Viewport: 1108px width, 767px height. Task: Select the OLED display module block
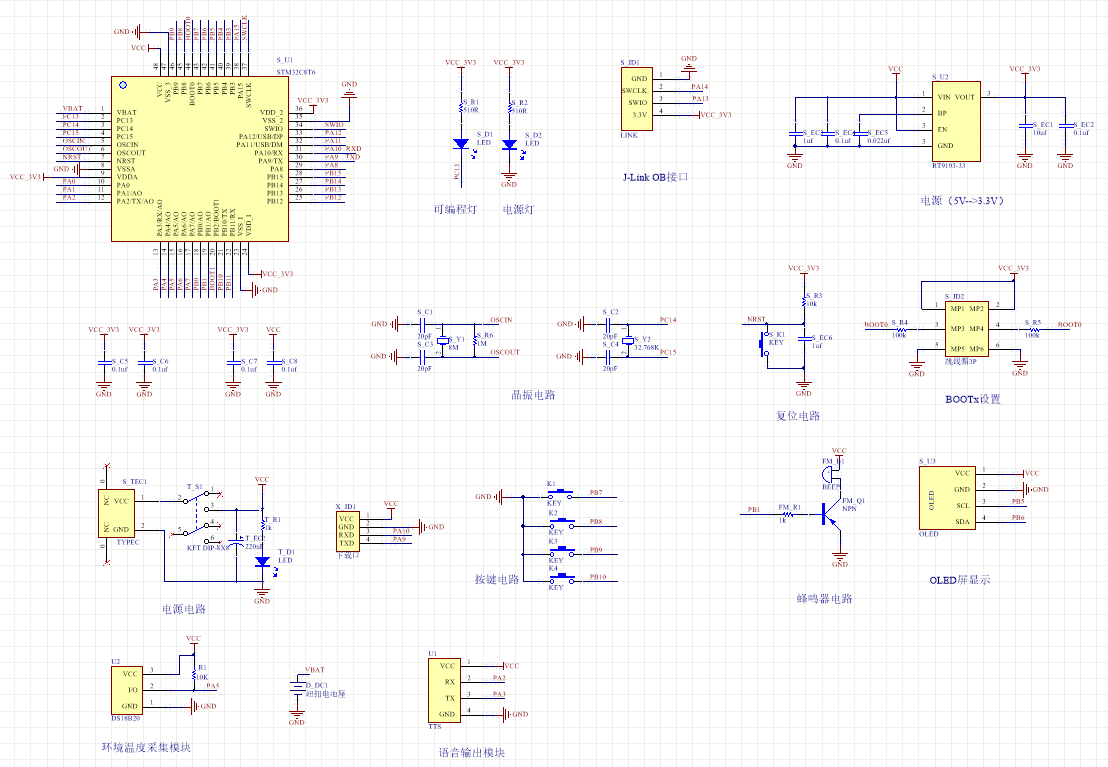click(x=945, y=497)
